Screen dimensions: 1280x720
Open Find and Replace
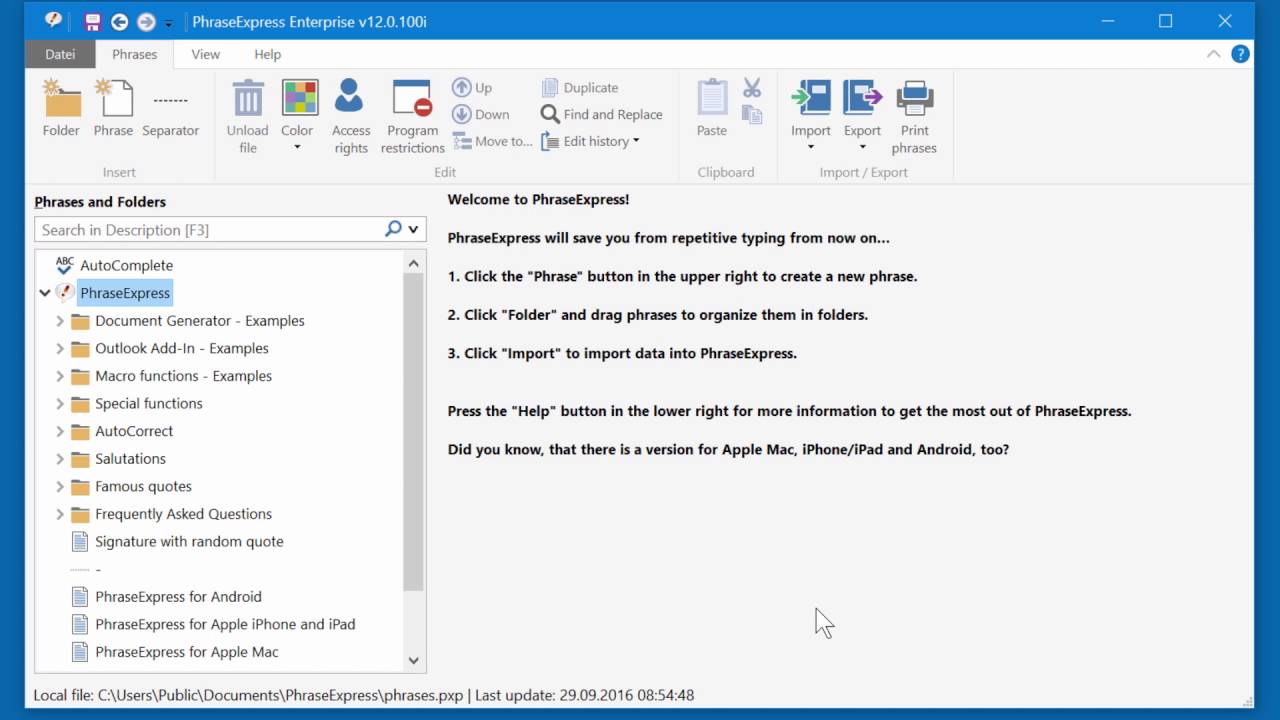pyautogui.click(x=602, y=115)
